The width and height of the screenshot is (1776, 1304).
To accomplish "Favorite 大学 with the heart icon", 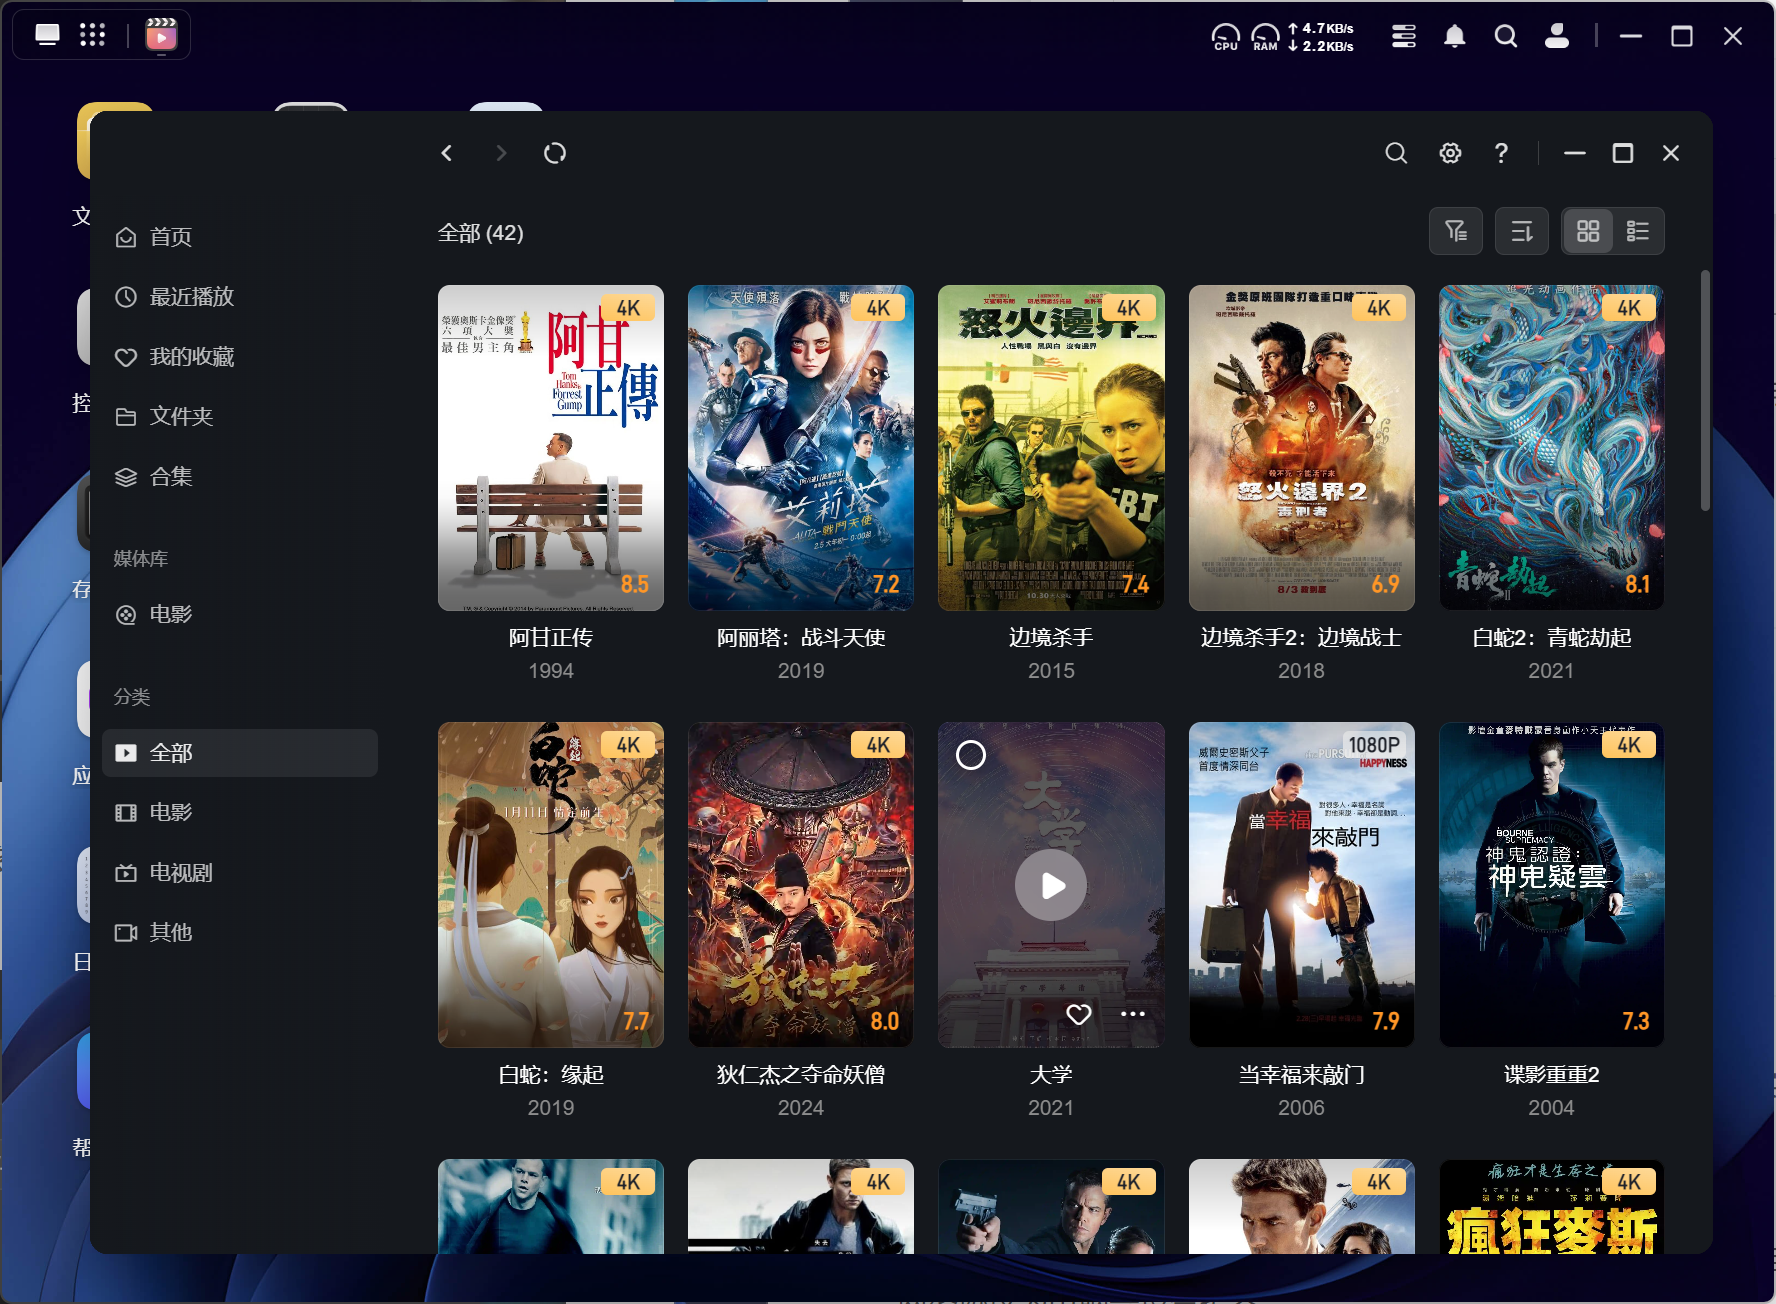I will [1079, 1014].
